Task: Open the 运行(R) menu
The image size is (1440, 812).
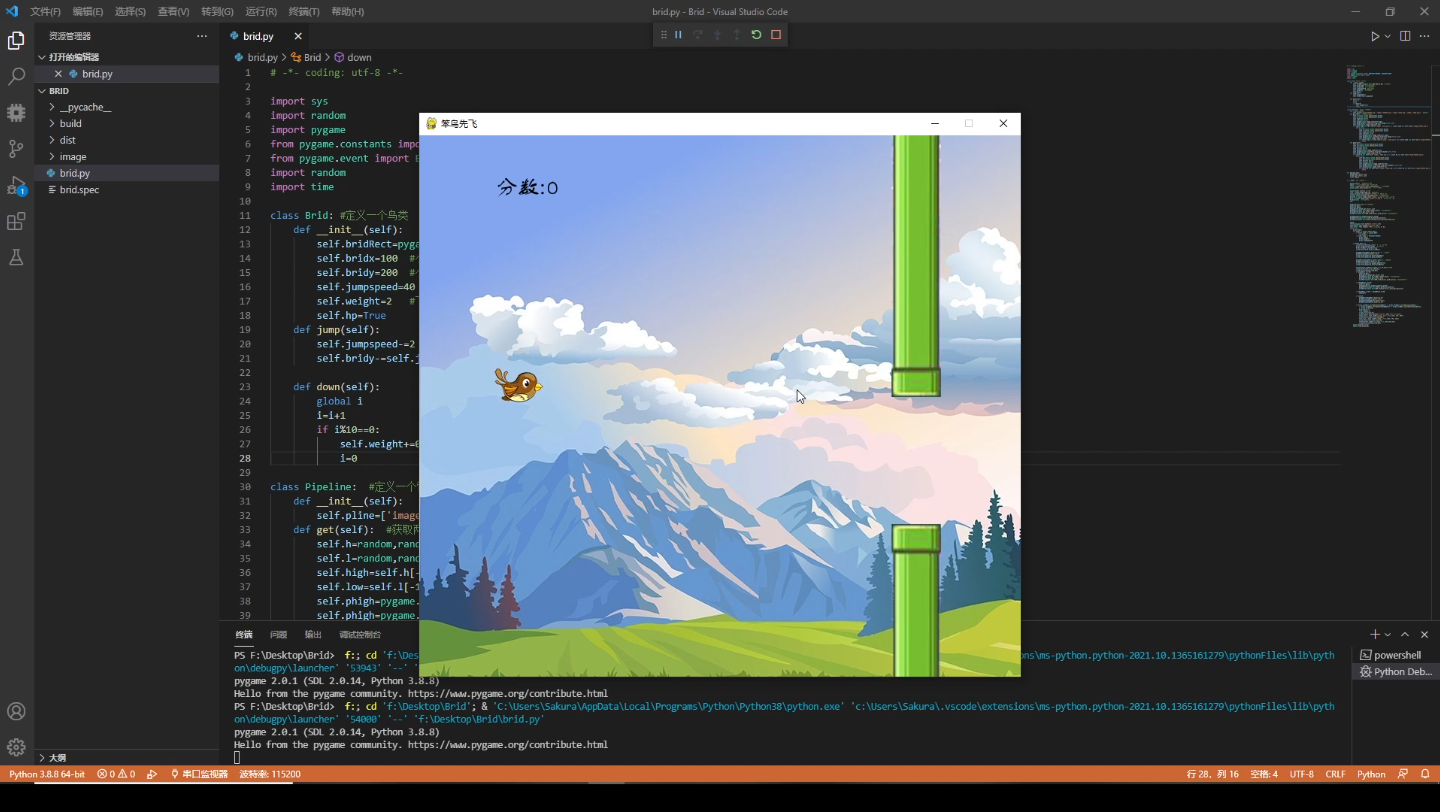Action: [260, 12]
